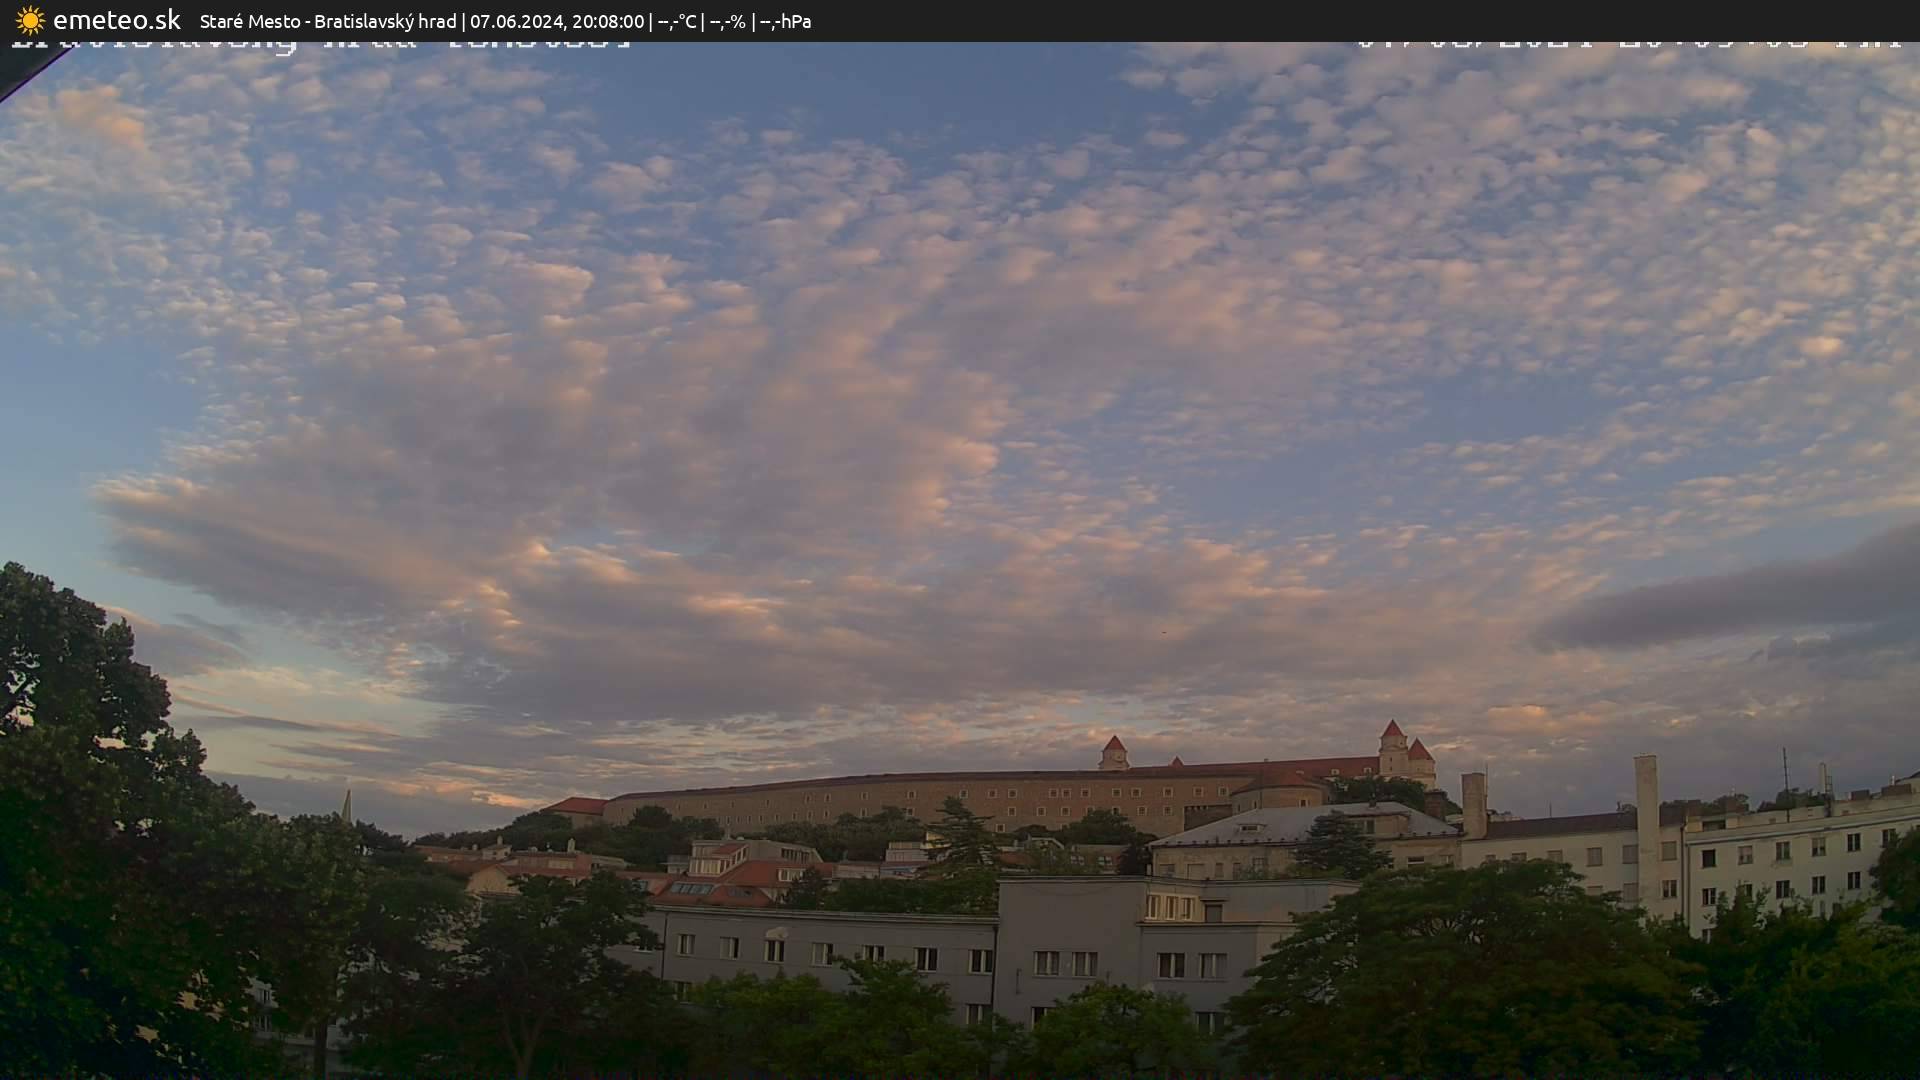Click the dark gray cloud at right edge
Viewport: 1920px width, 1080px height.
point(1740,600)
